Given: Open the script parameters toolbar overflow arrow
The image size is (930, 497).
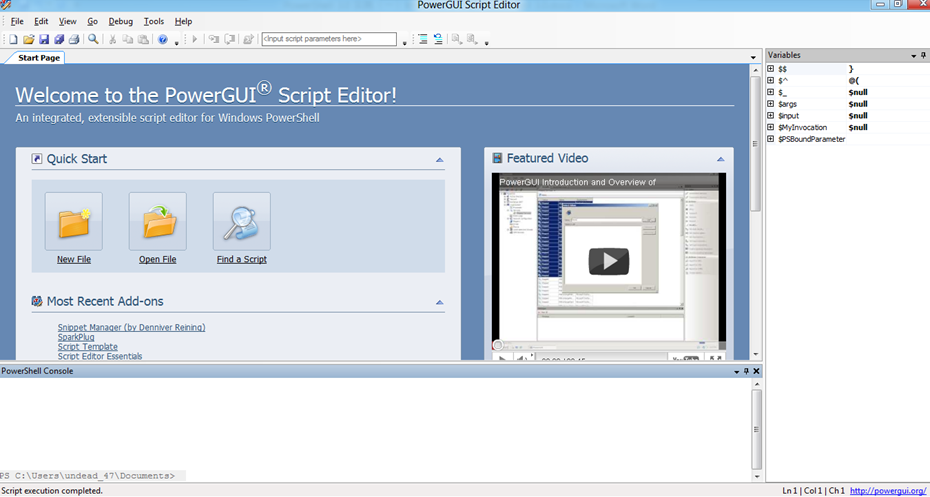Looking at the screenshot, I should [x=405, y=43].
